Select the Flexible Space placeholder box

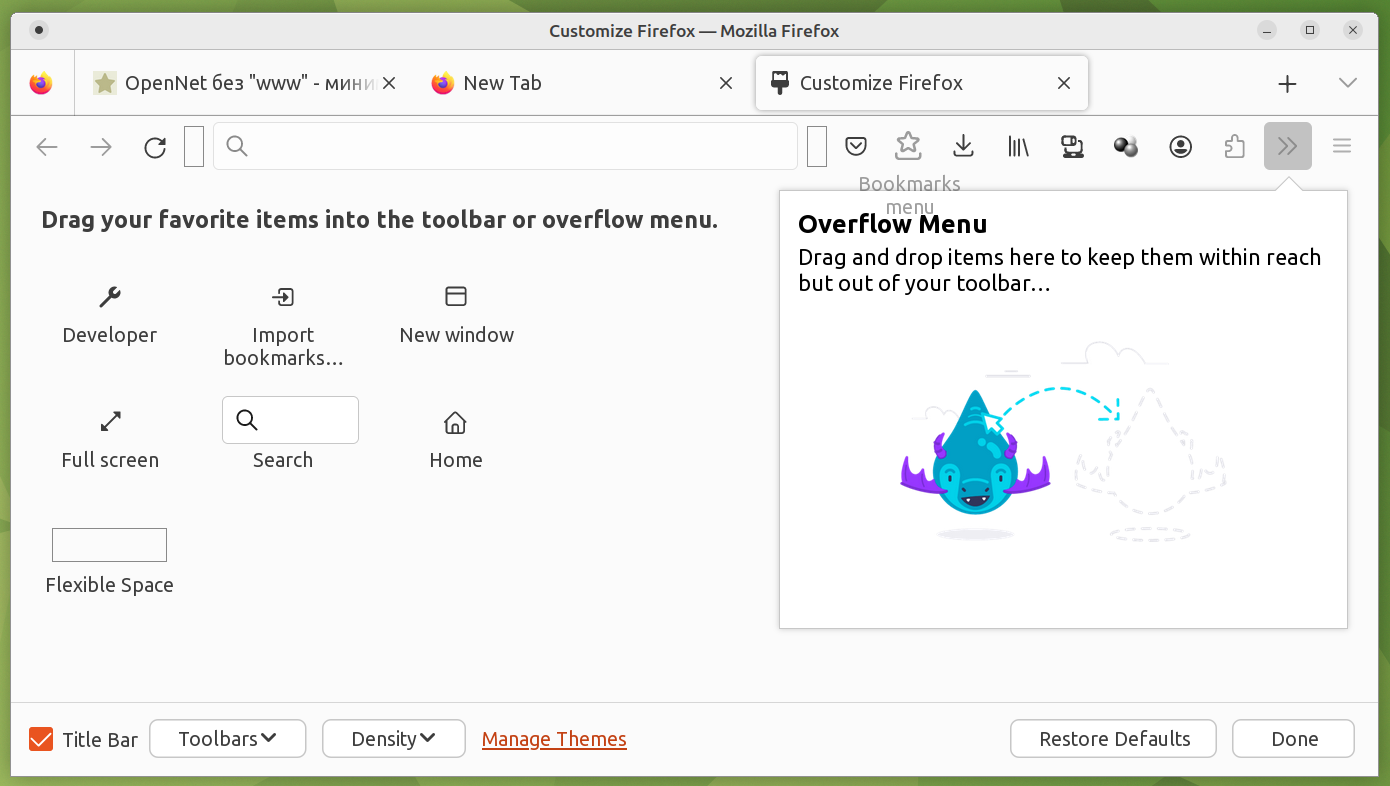click(x=109, y=545)
